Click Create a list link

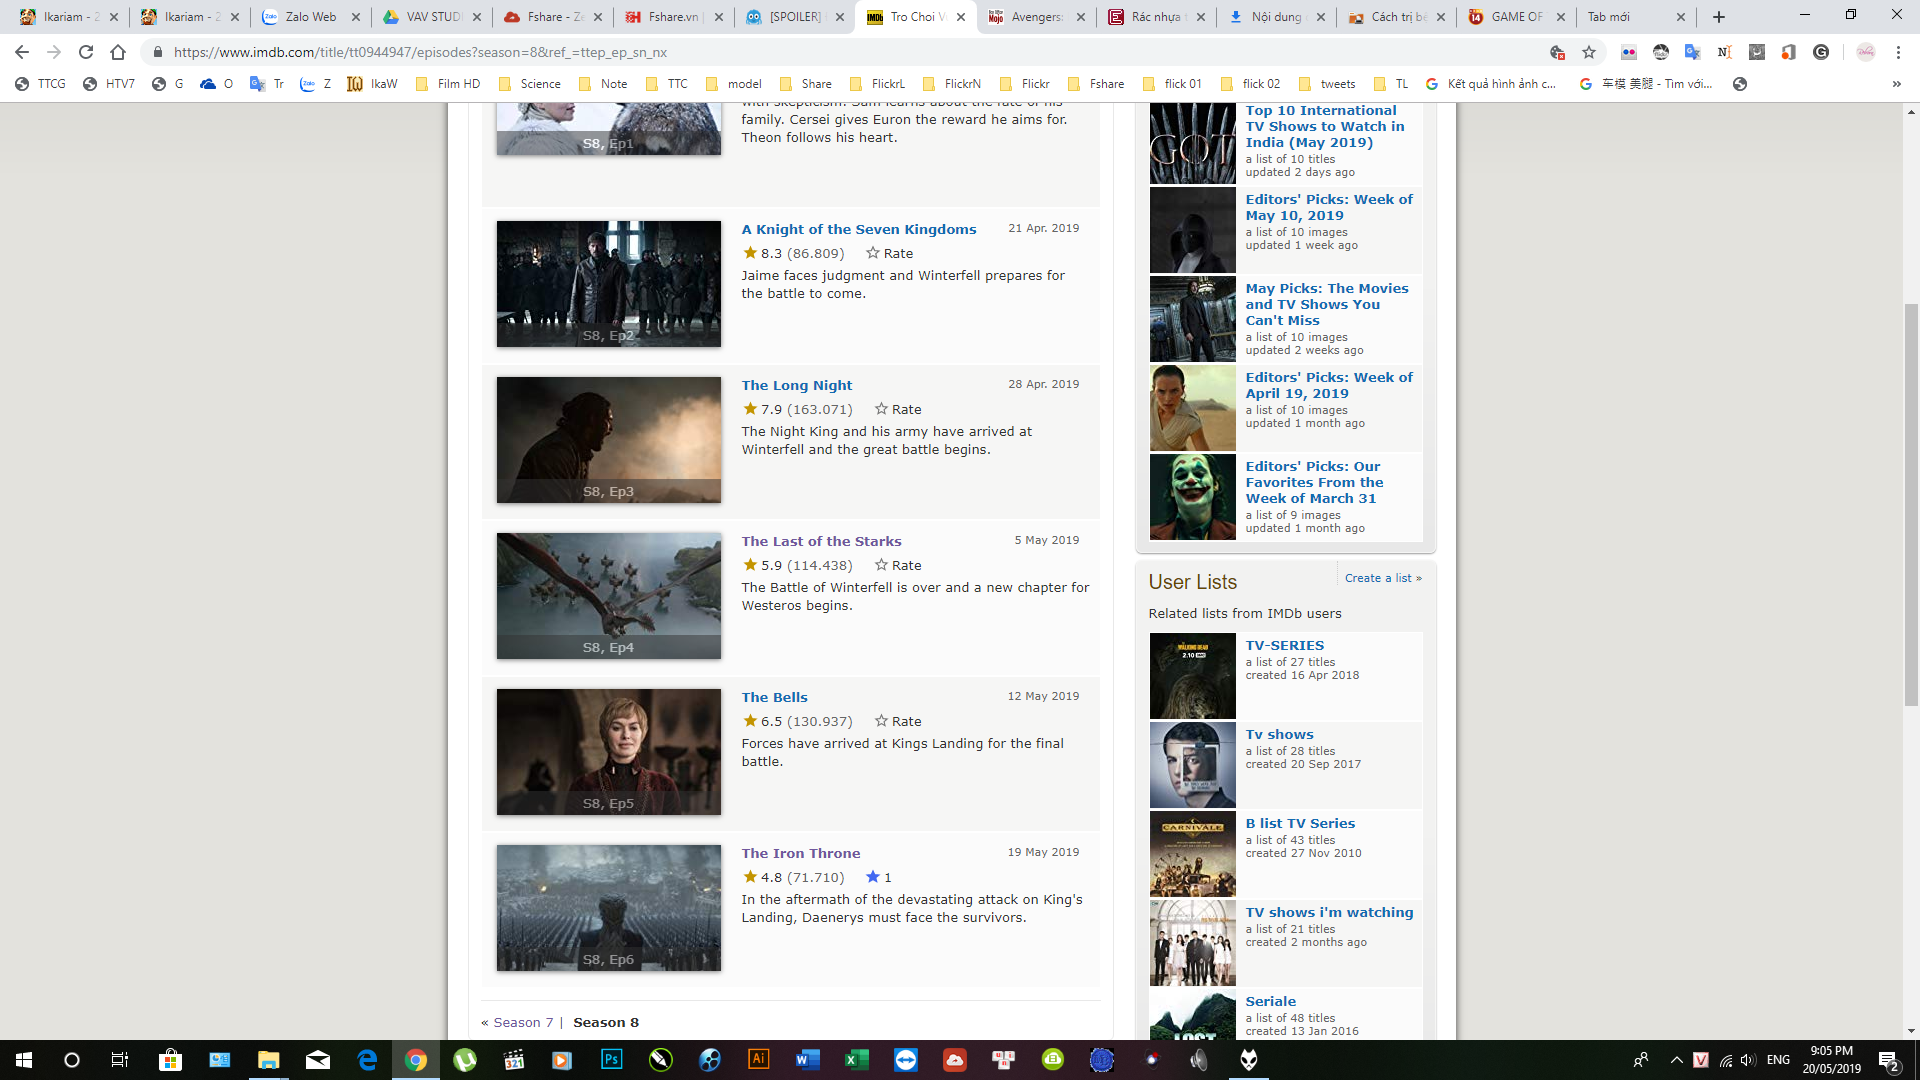pos(1383,578)
